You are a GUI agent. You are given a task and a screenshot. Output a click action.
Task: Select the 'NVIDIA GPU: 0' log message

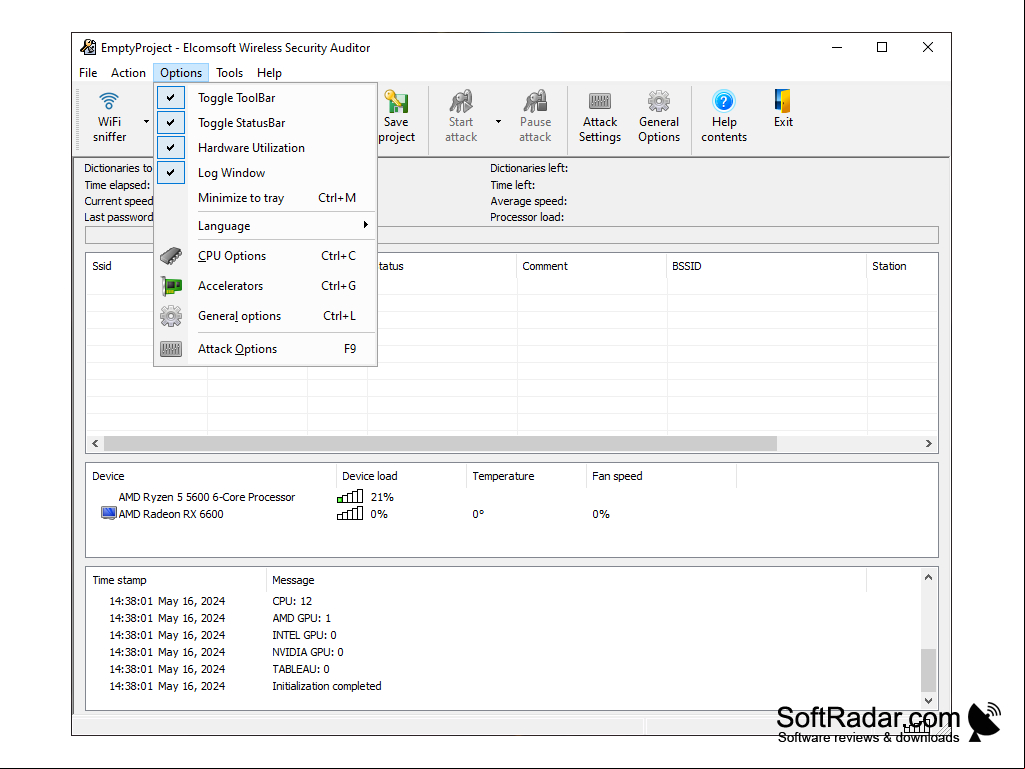[x=307, y=652]
